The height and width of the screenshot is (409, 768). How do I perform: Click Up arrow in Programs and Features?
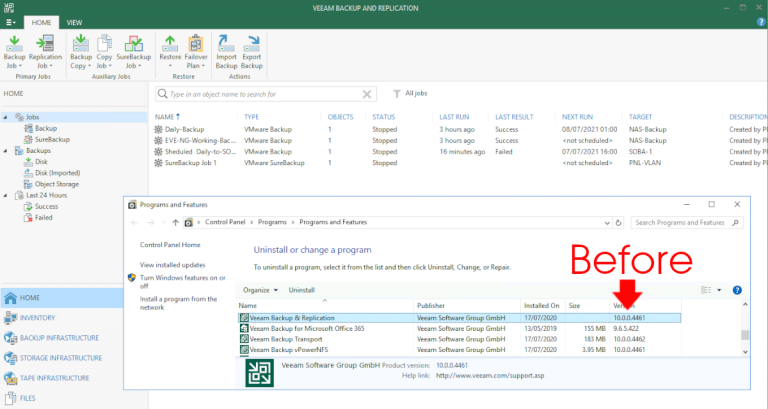click(175, 222)
